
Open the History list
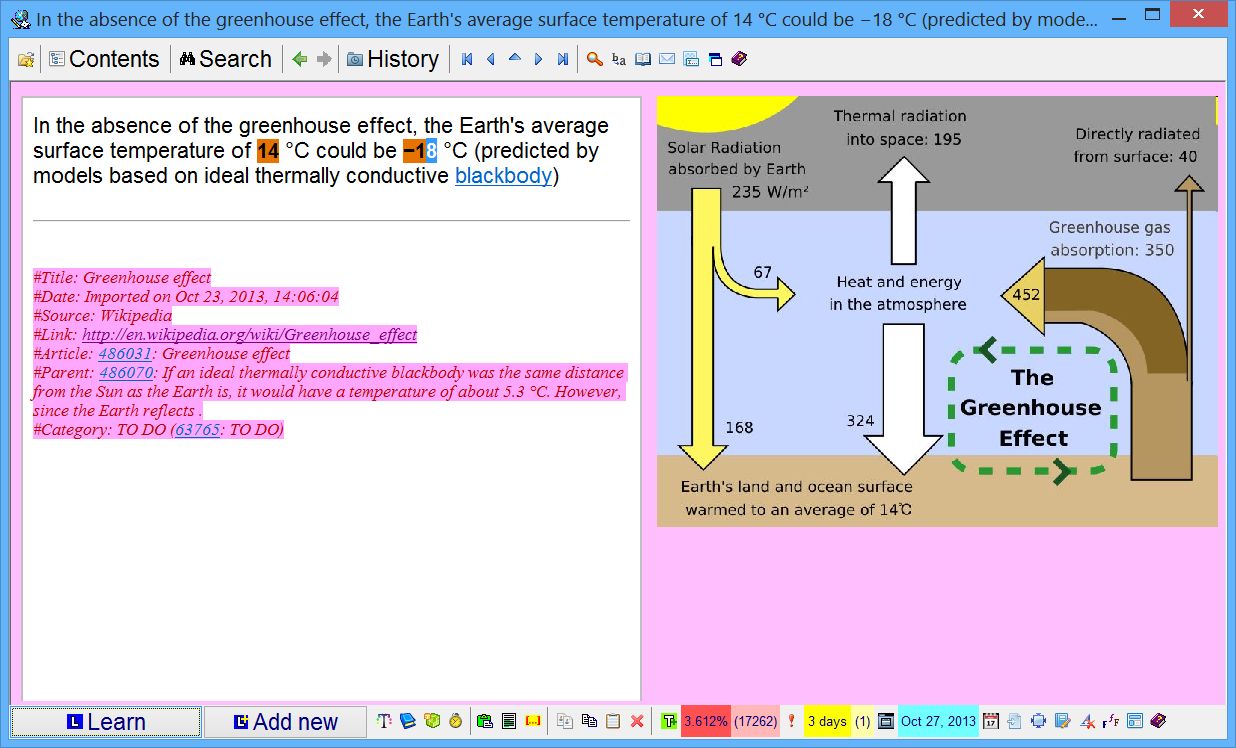[393, 60]
